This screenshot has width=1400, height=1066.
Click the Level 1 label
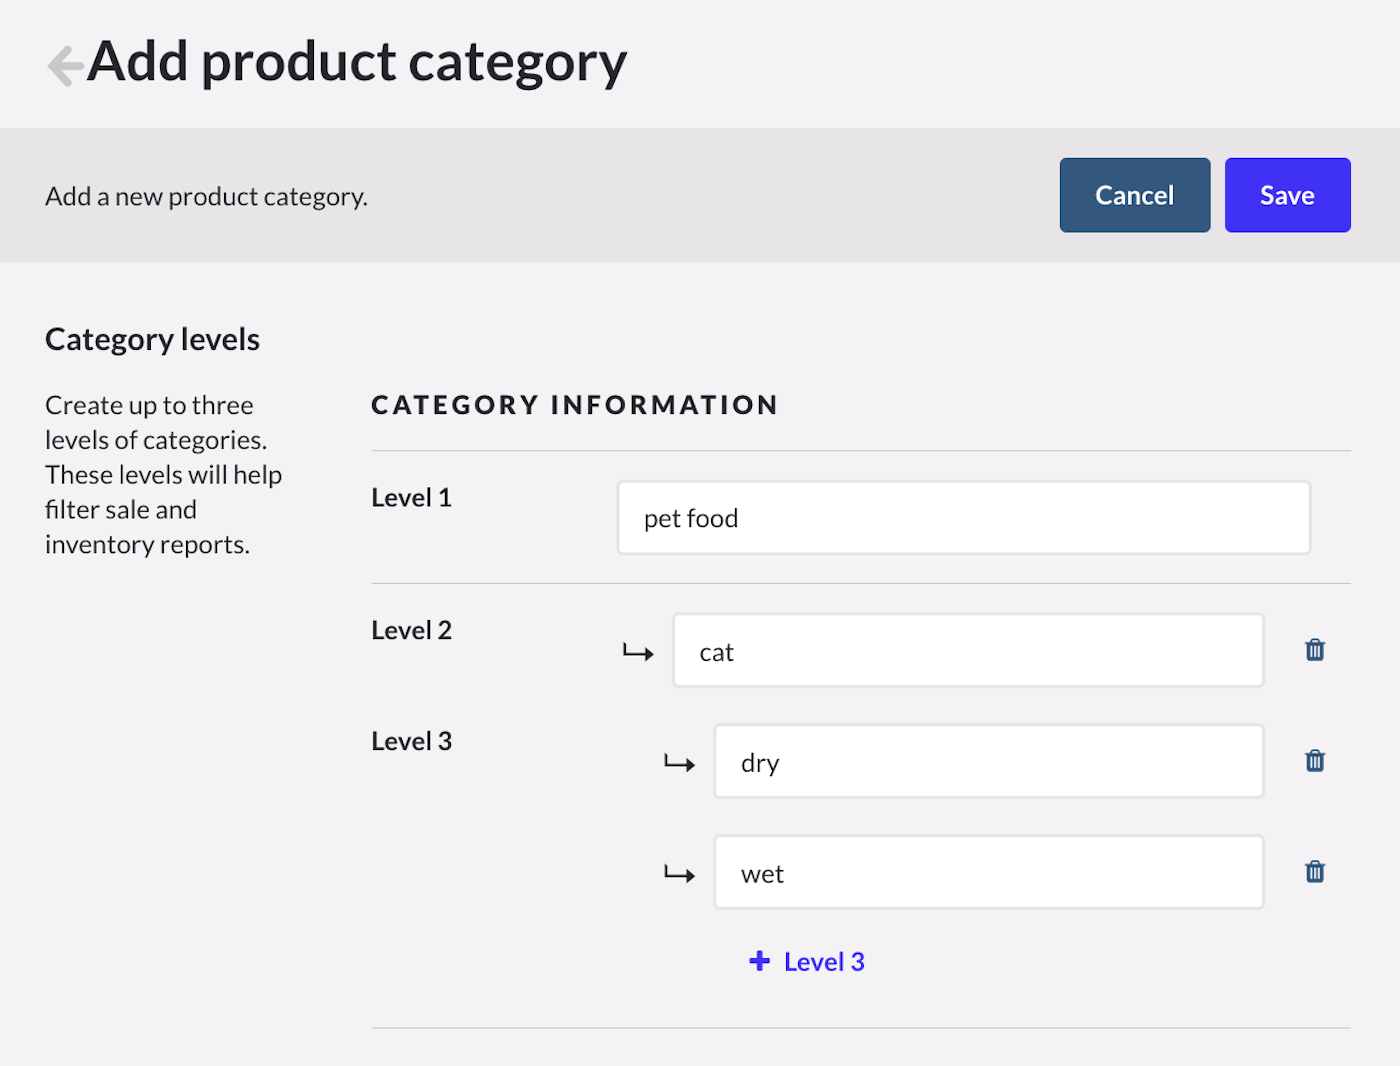411,497
